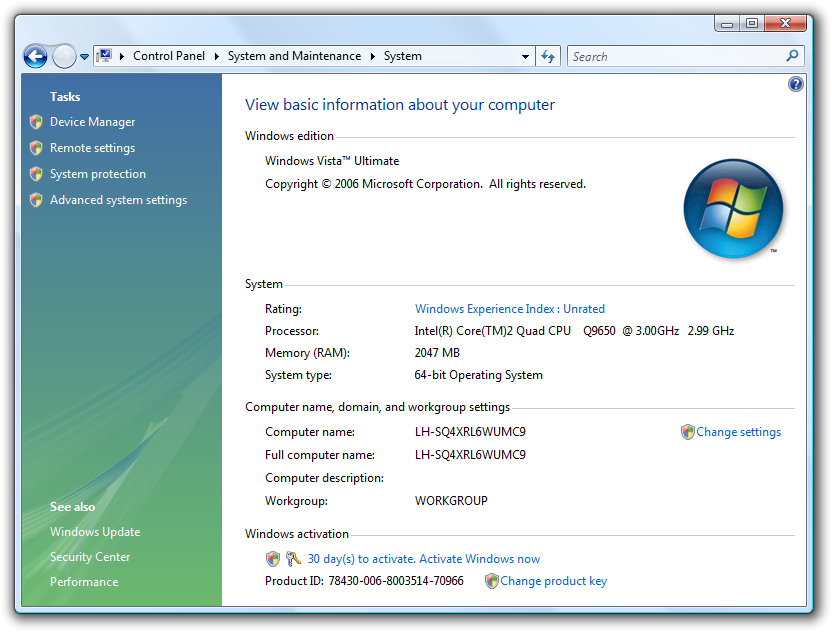The height and width of the screenshot is (632, 832).
Task: Click the 2047 MB memory value
Action: 437,352
